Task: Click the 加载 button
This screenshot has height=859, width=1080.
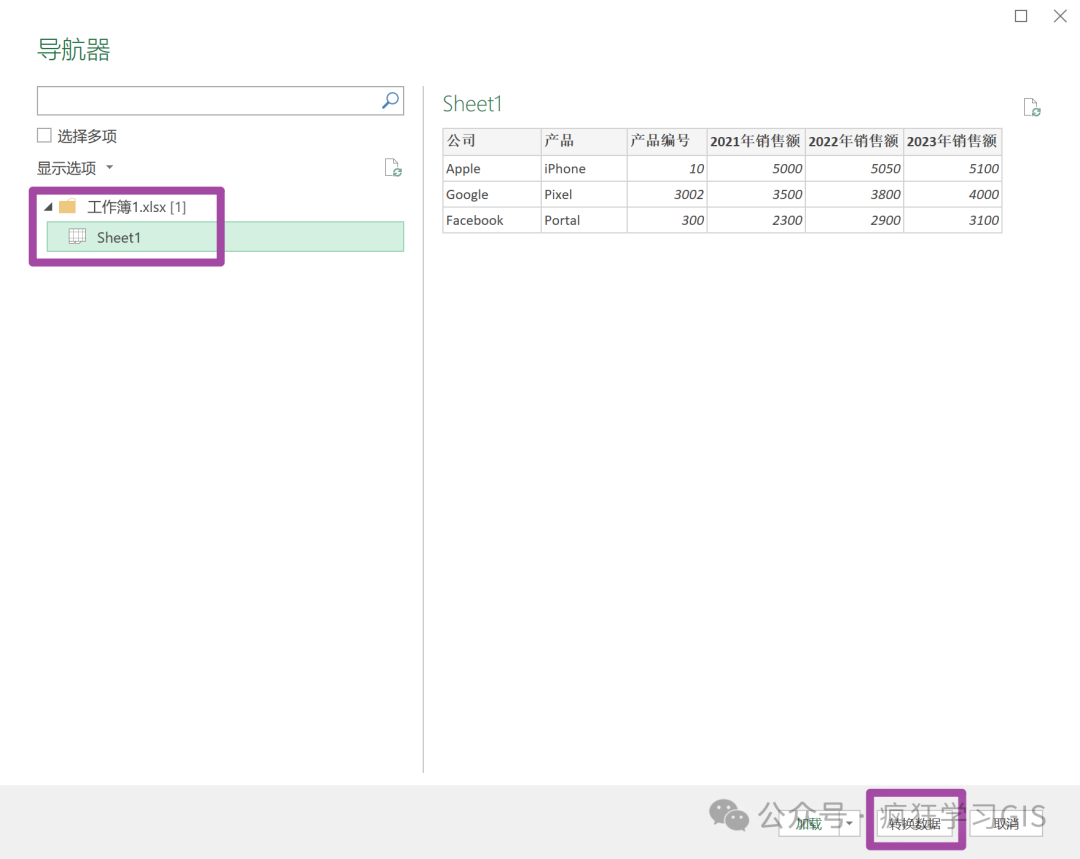Action: click(809, 823)
